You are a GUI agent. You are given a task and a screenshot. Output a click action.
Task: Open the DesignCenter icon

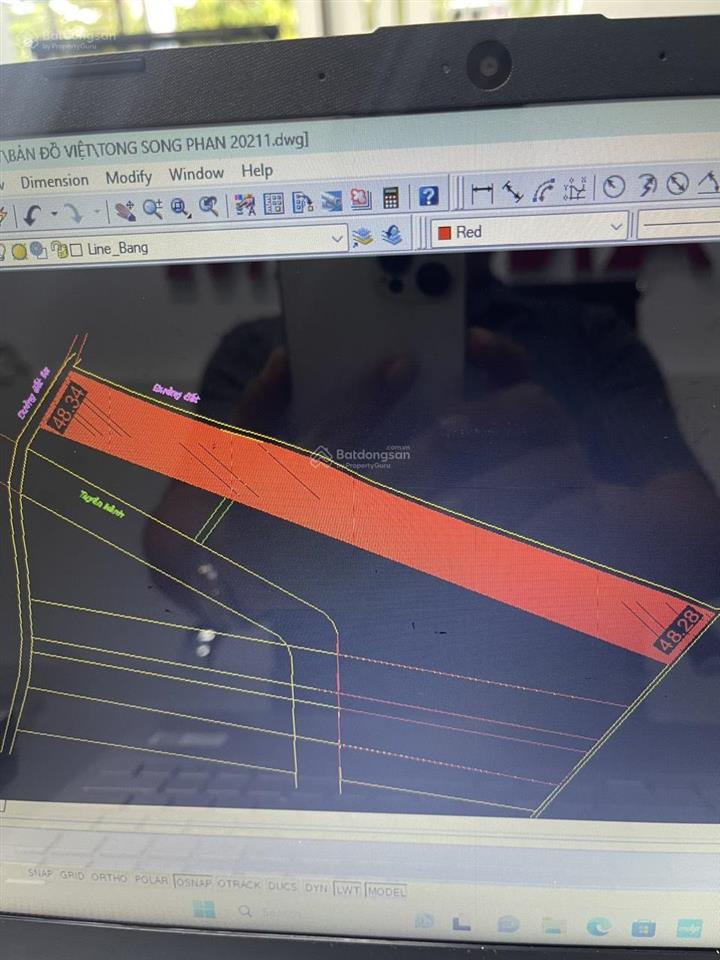pyautogui.click(x=274, y=204)
